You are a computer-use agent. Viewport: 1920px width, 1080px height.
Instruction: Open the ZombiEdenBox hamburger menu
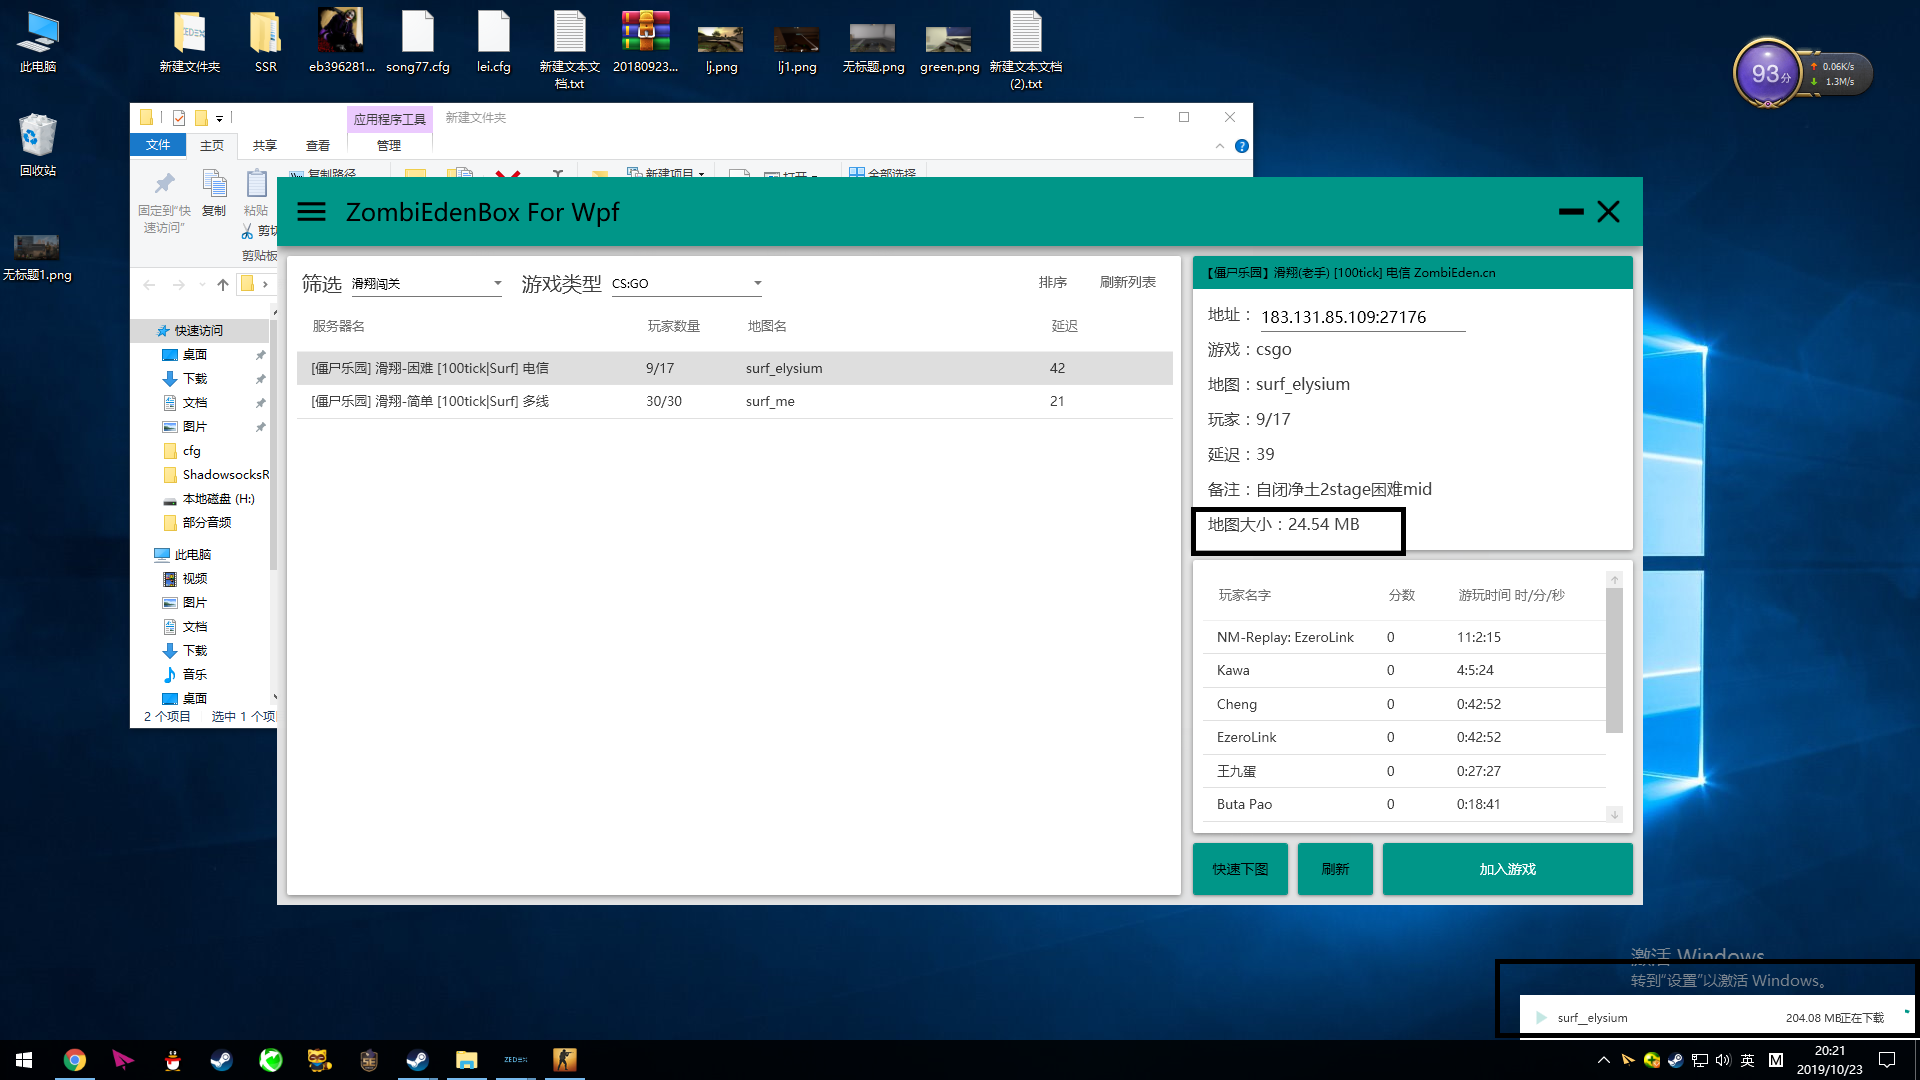[311, 212]
